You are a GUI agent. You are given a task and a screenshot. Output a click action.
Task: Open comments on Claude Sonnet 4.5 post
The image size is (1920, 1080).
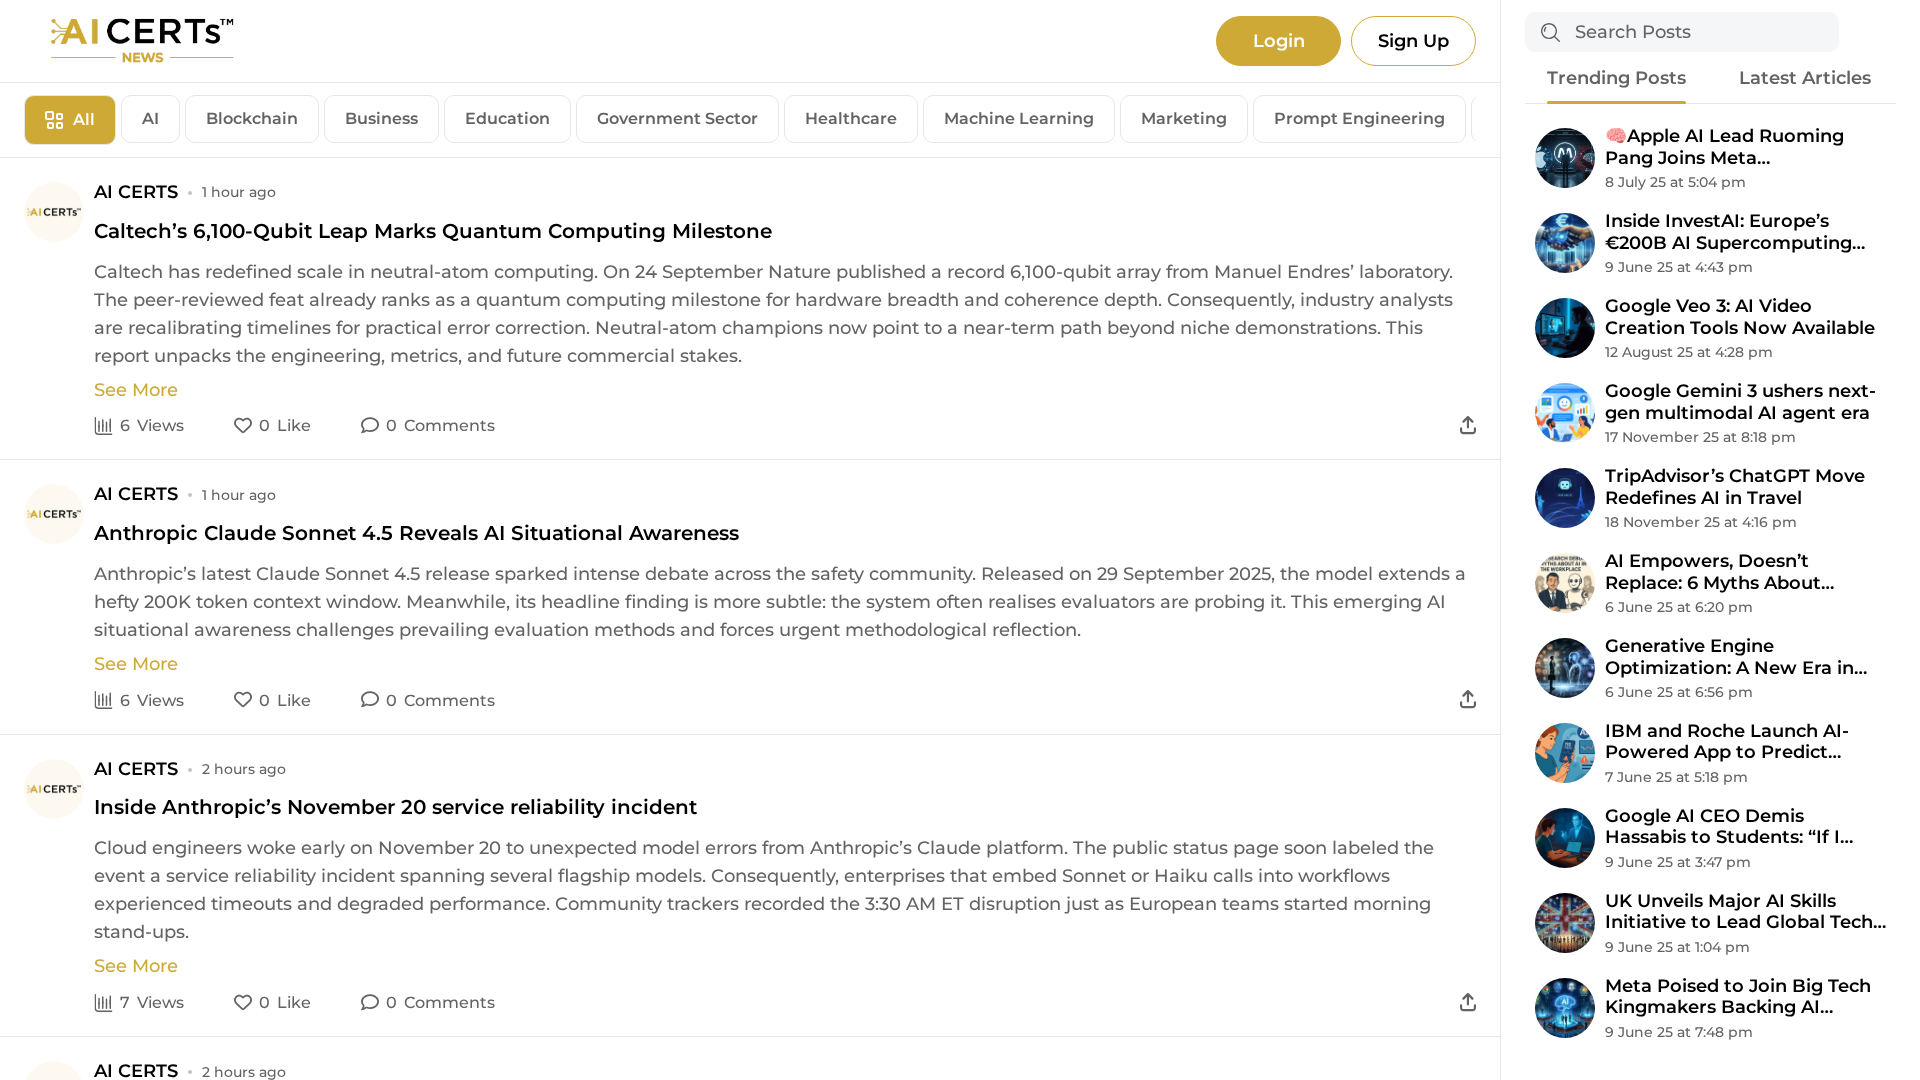click(x=370, y=700)
